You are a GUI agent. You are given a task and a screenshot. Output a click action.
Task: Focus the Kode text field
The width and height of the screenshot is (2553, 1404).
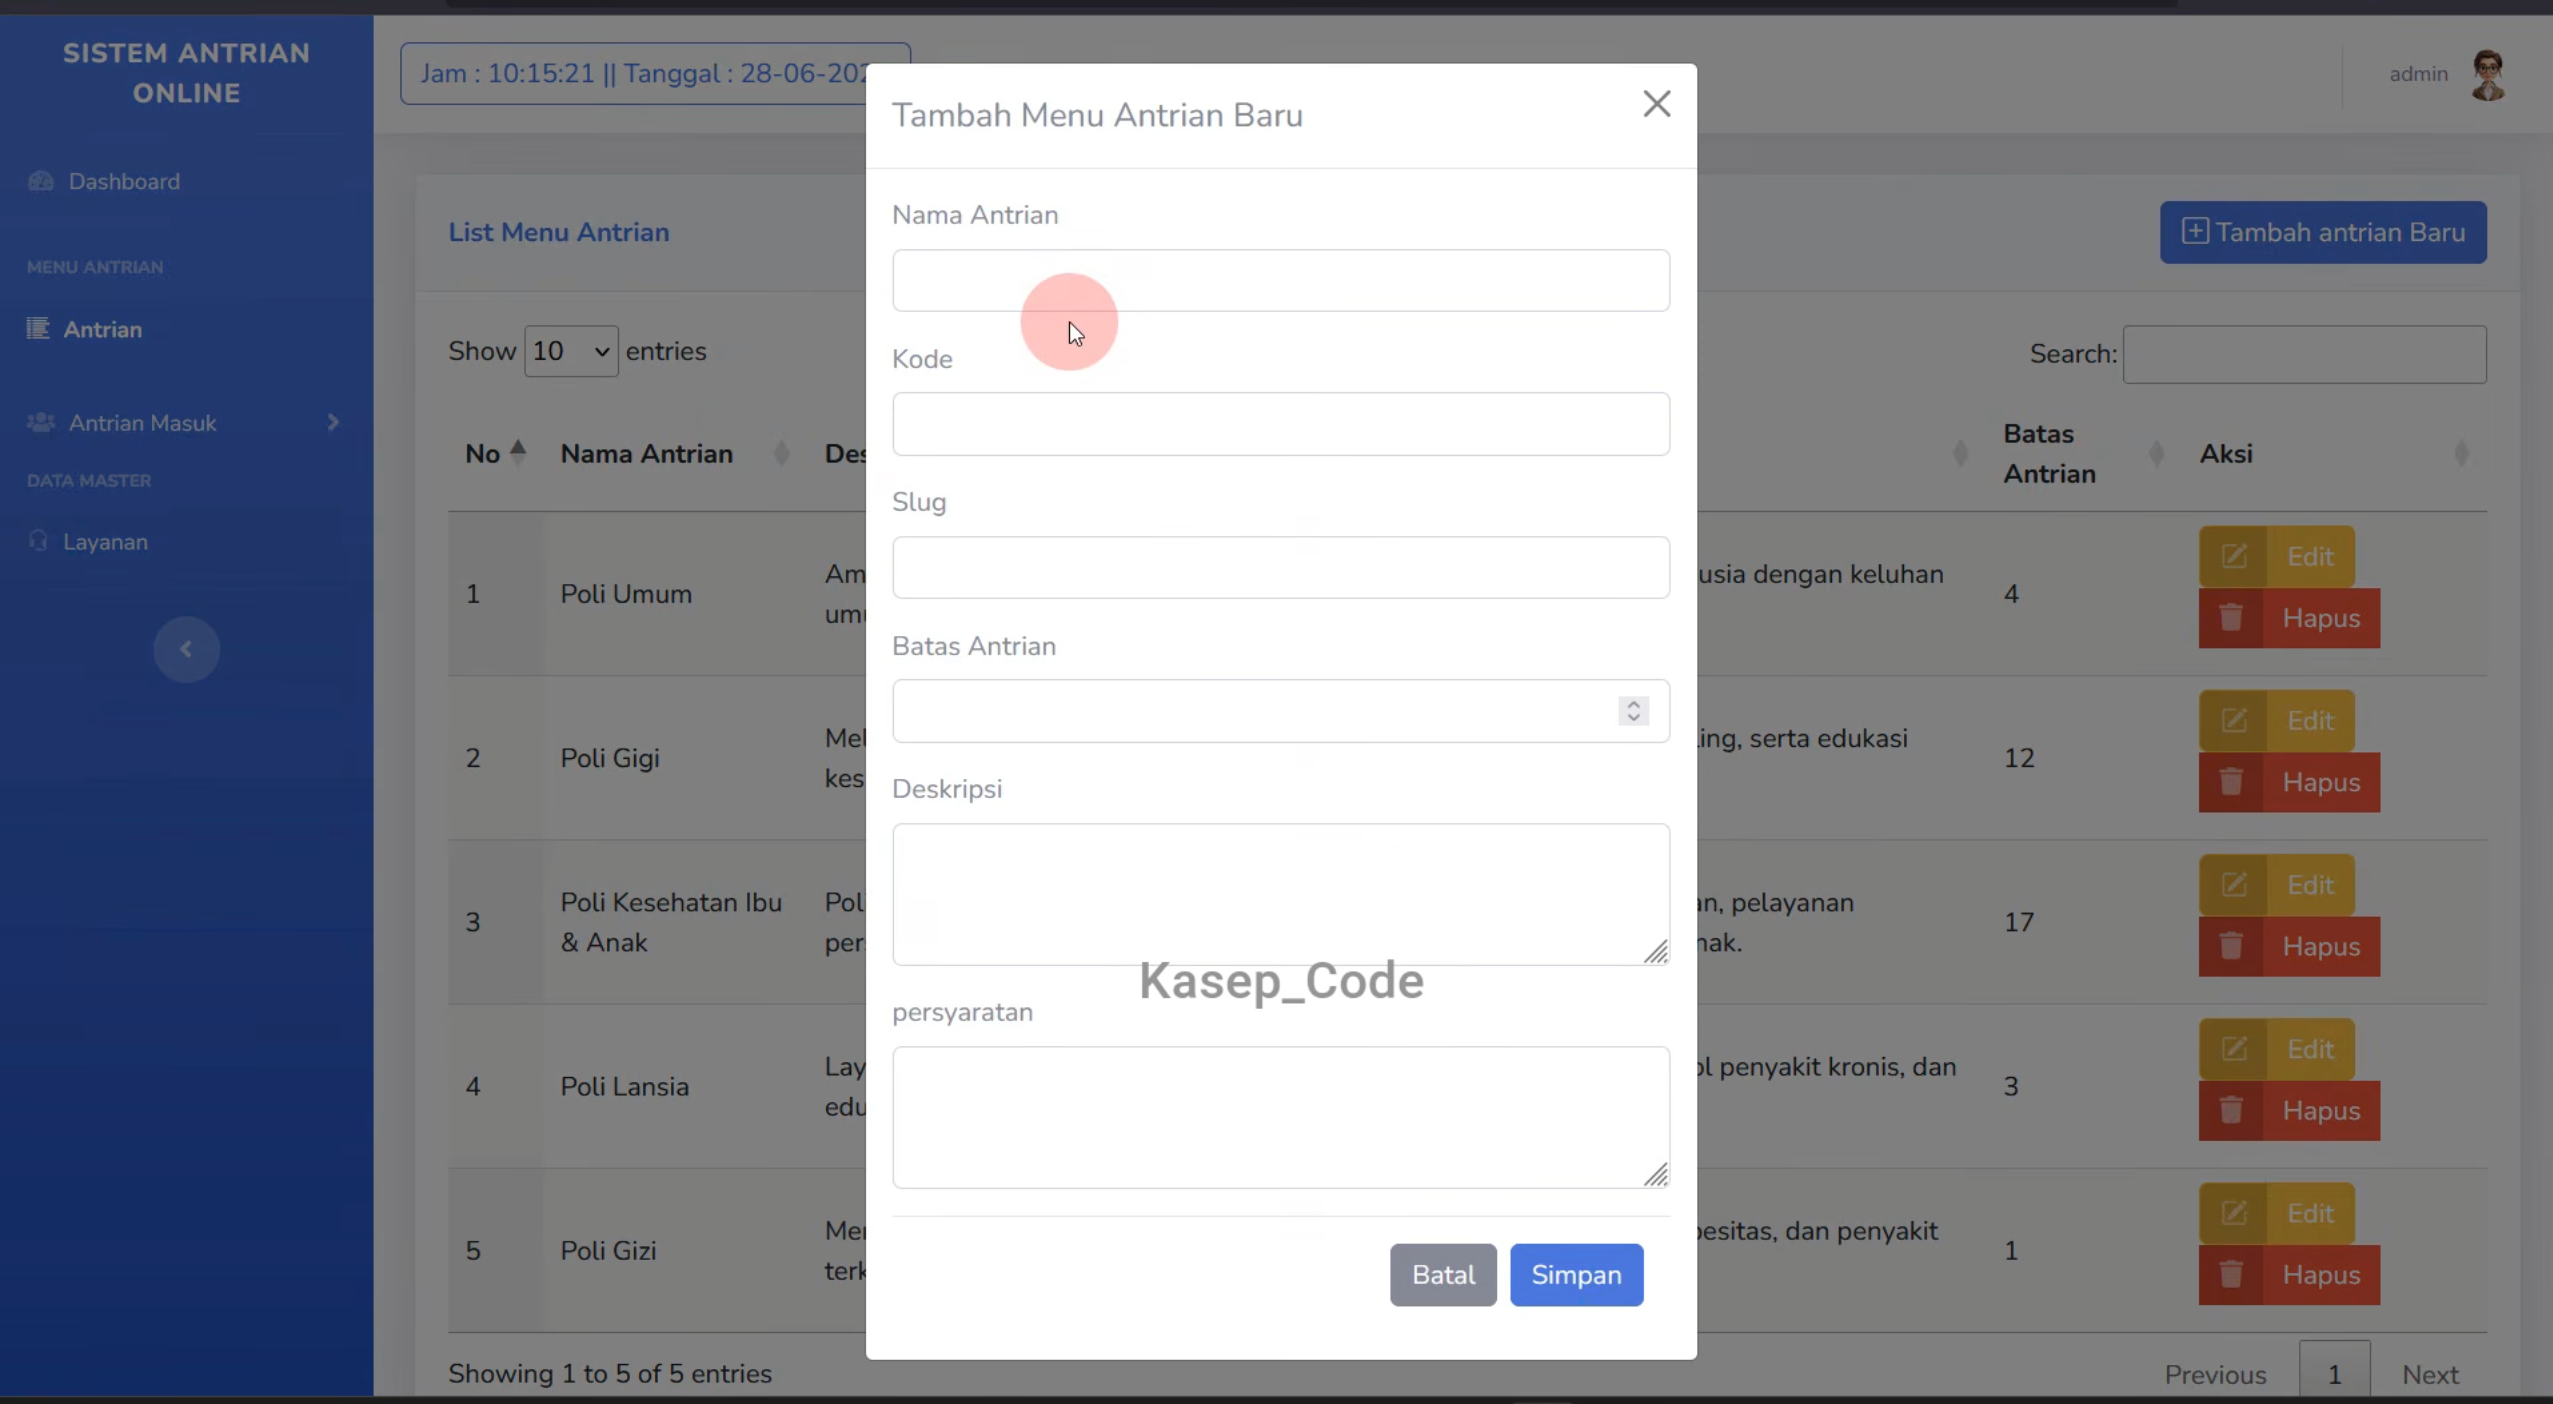[1280, 424]
